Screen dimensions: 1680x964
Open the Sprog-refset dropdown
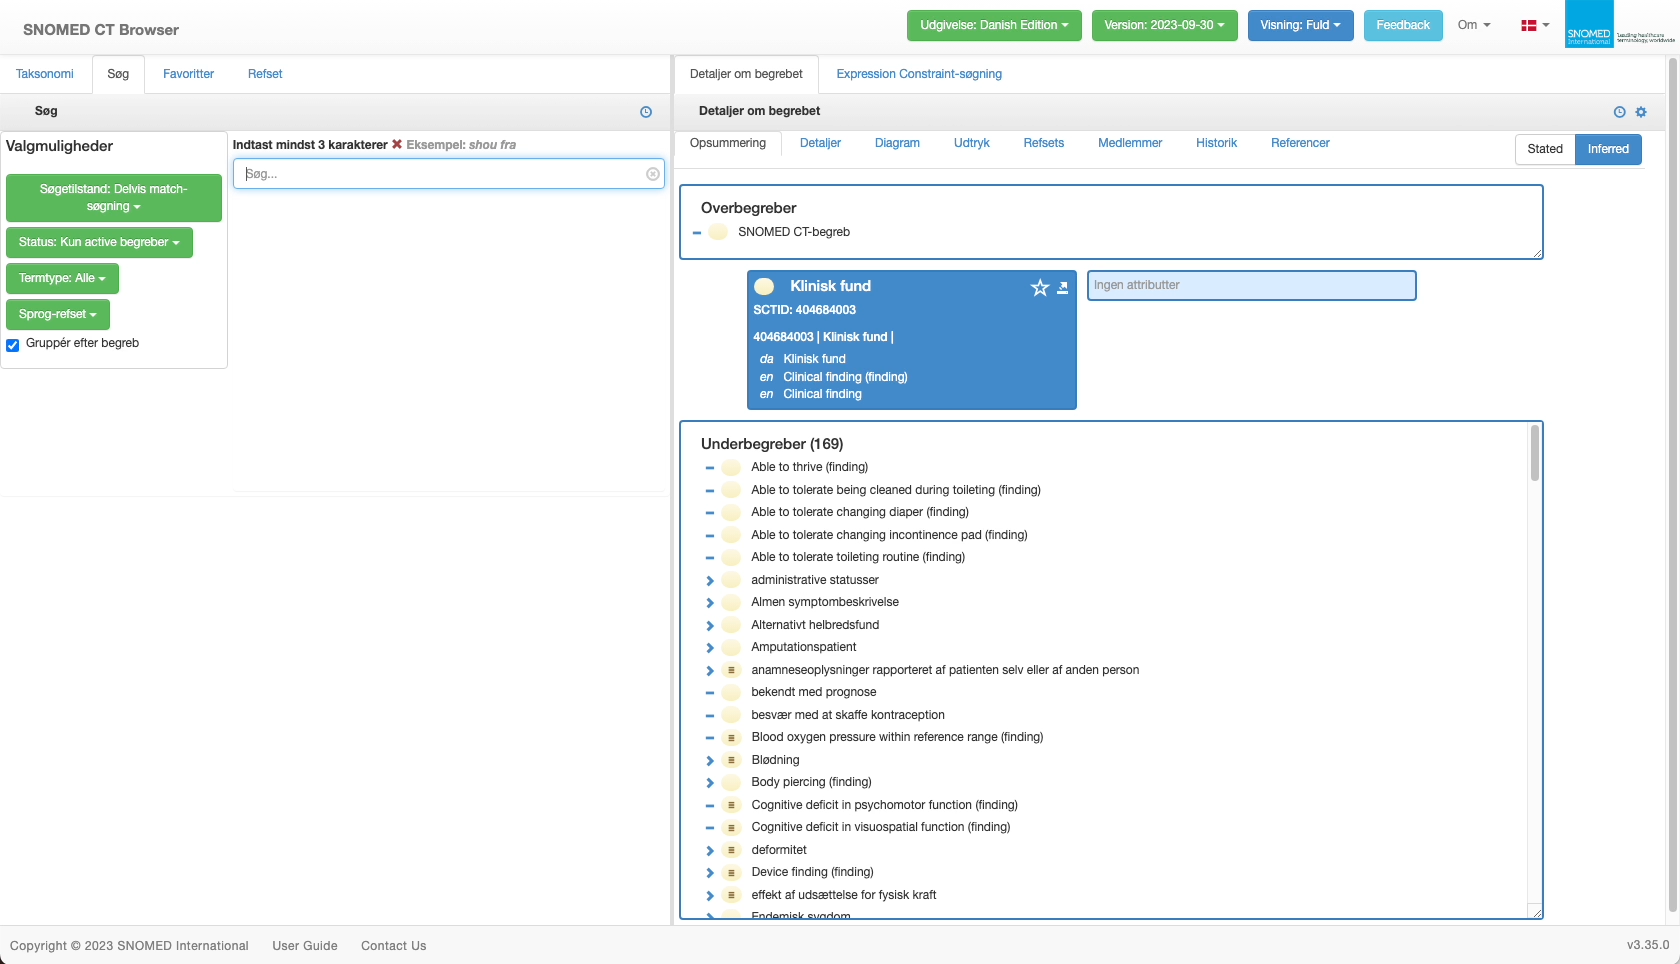[58, 314]
